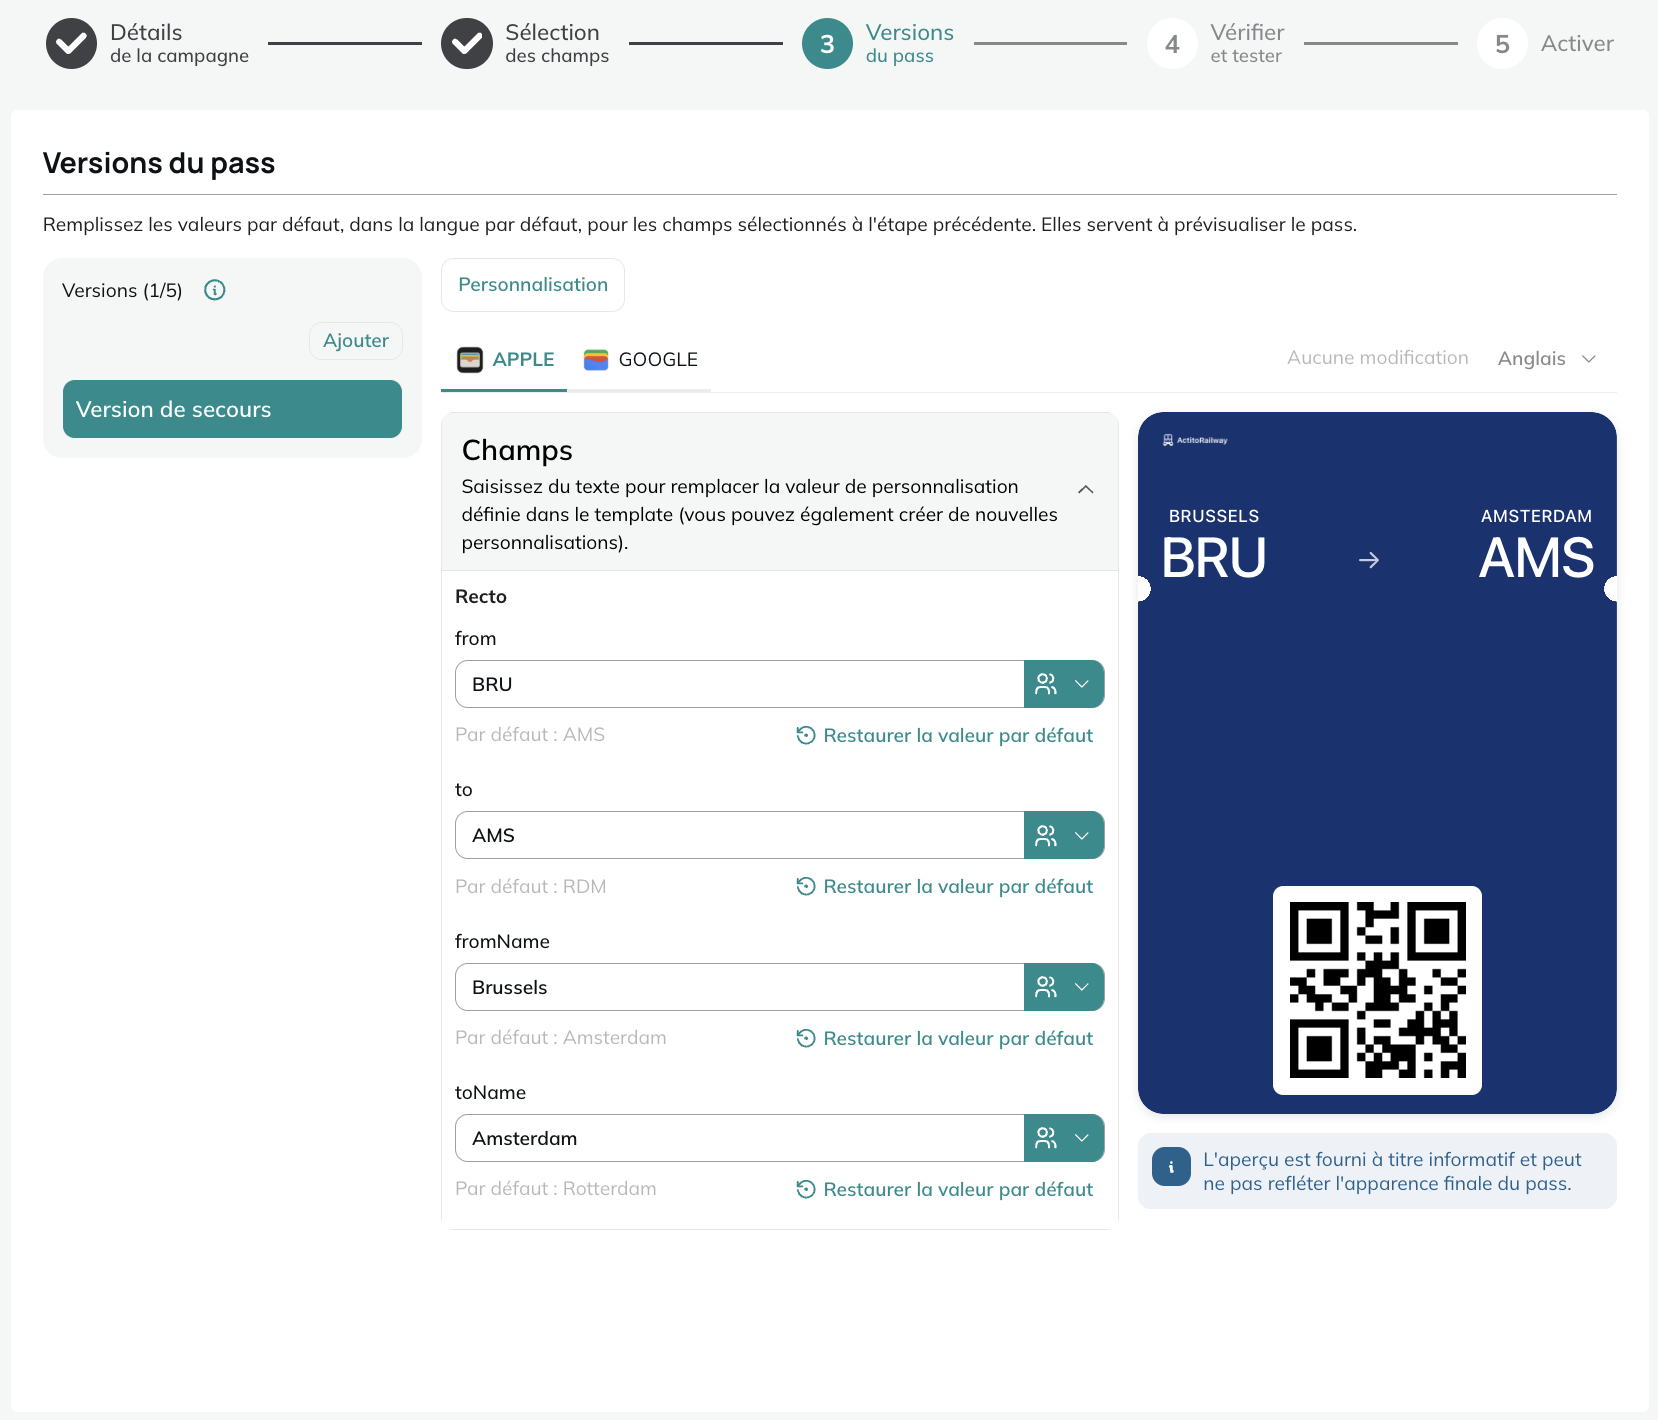This screenshot has height=1420, width=1658.
Task: Click restore icon under the to field
Action: pos(806,886)
